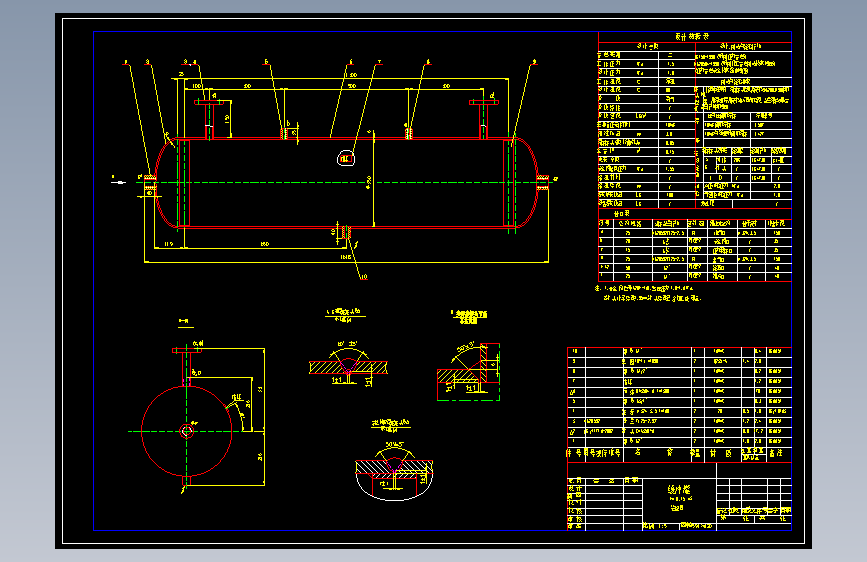
Task: Click the item 10 row in the parts list
Action: 680,351
